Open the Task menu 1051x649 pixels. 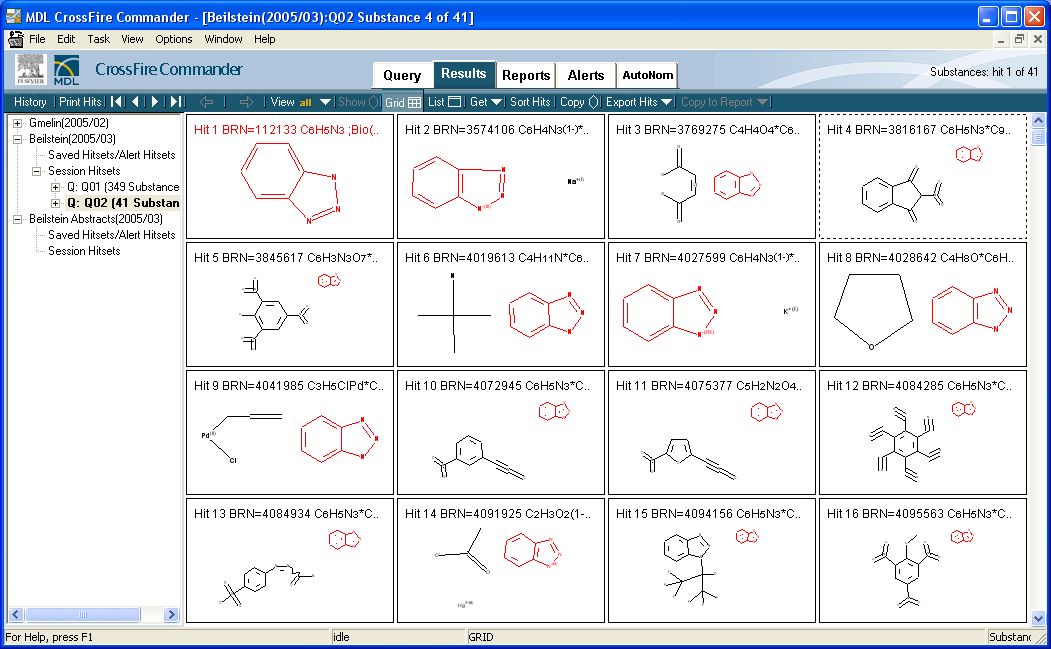tap(99, 39)
